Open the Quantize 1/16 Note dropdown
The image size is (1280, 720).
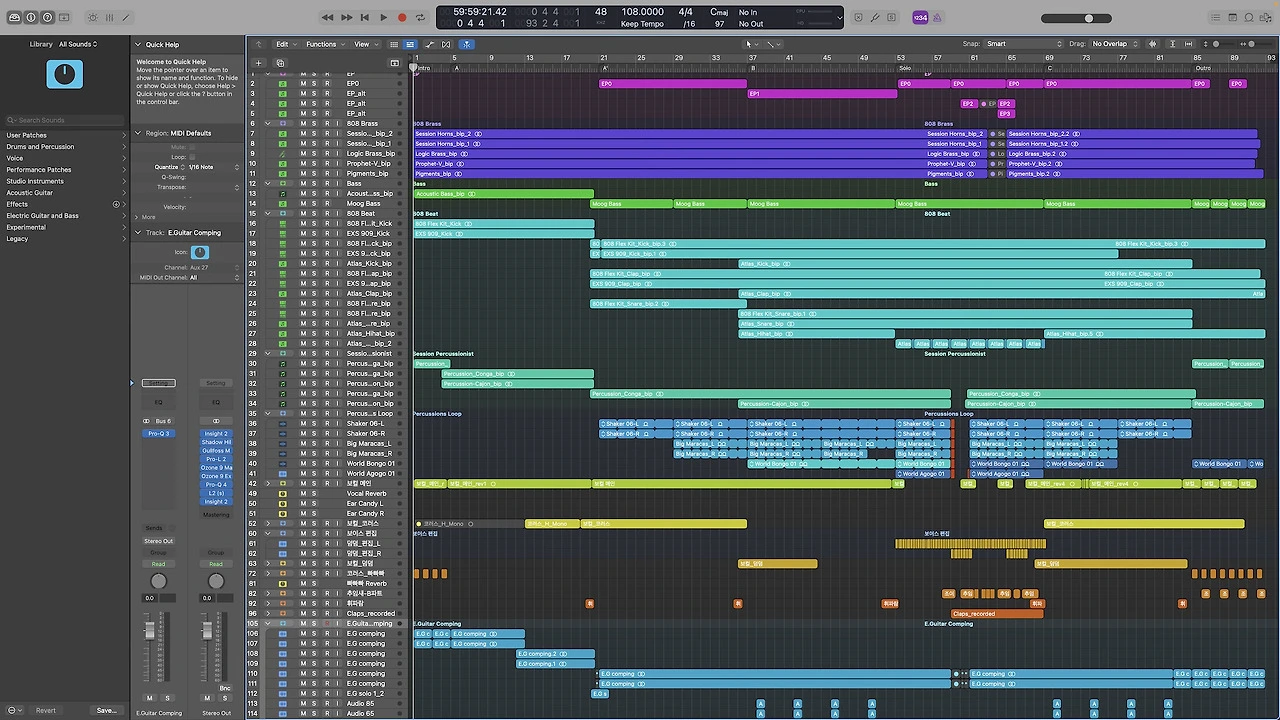click(214, 167)
